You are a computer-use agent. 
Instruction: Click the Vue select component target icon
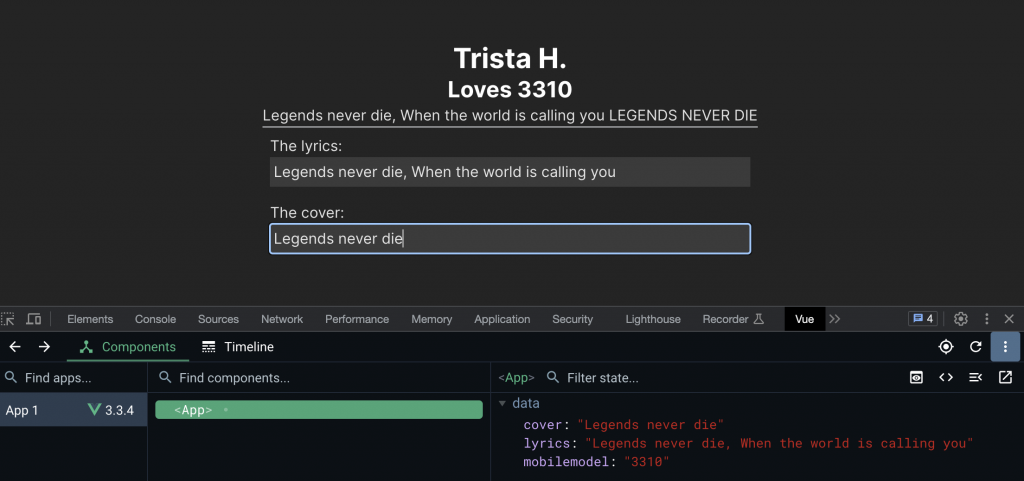pyautogui.click(x=946, y=347)
